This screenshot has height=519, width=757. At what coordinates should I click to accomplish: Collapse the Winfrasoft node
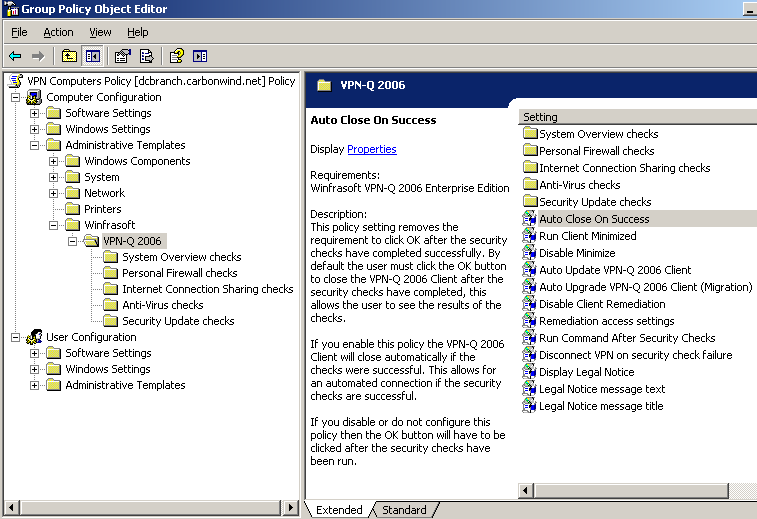point(54,225)
